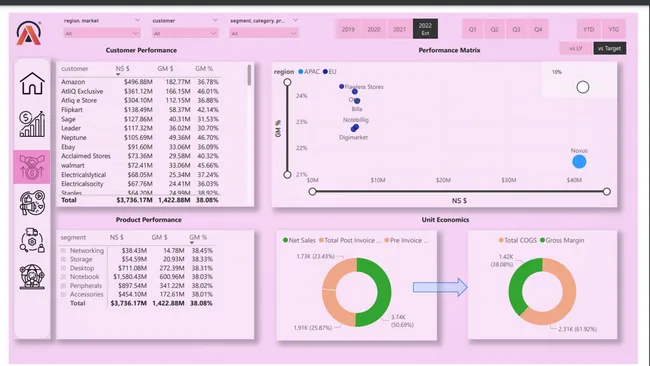Click the Novus bubble in Performance Matrix

pos(579,162)
